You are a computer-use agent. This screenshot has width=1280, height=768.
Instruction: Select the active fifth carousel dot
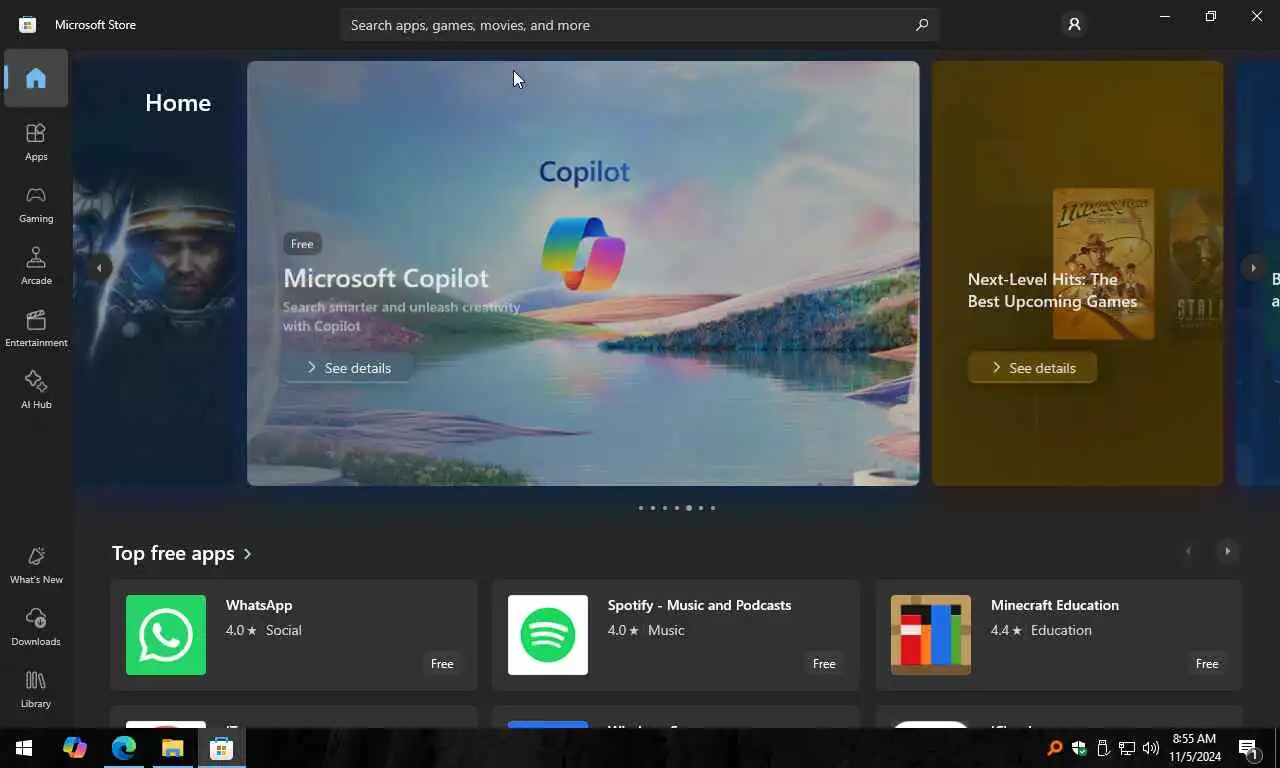689,508
